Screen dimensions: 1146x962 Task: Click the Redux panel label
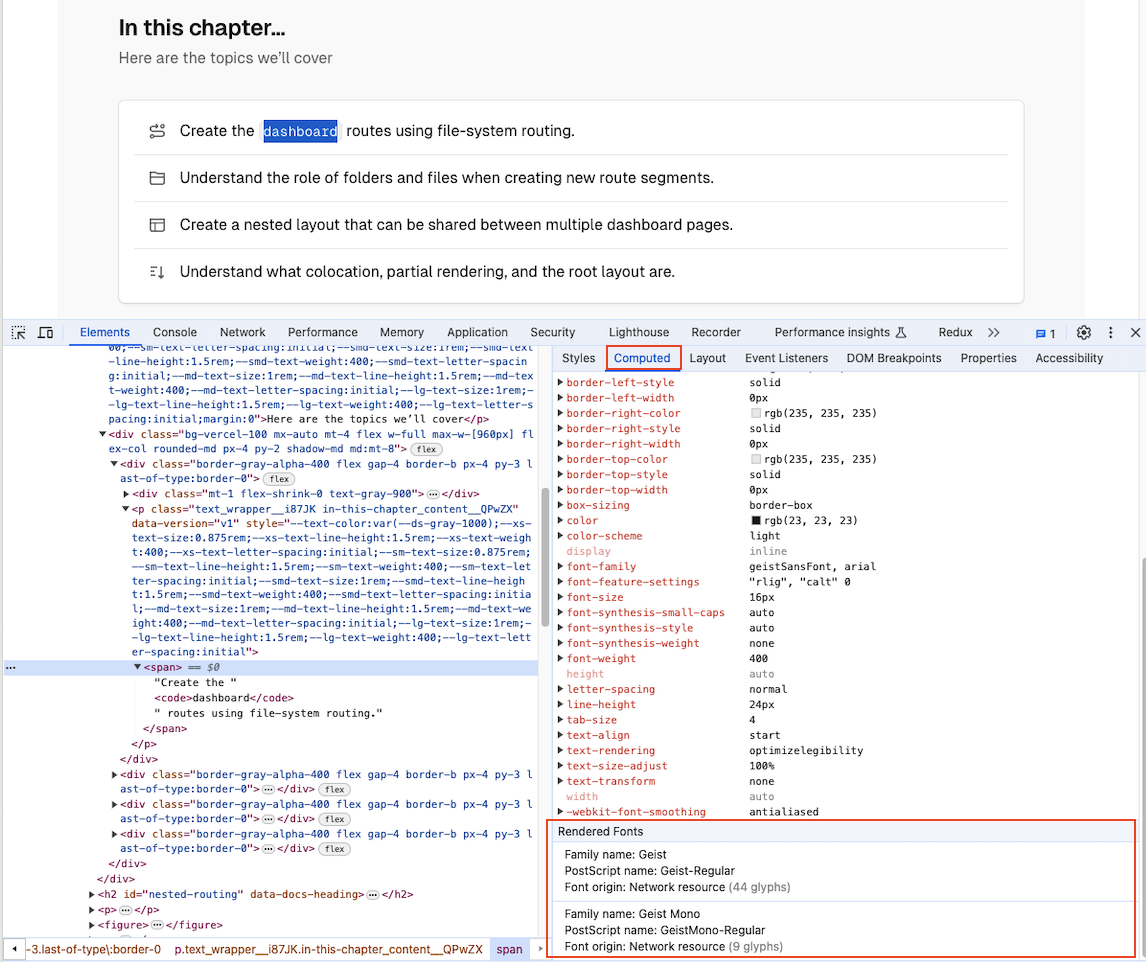[x=954, y=332]
